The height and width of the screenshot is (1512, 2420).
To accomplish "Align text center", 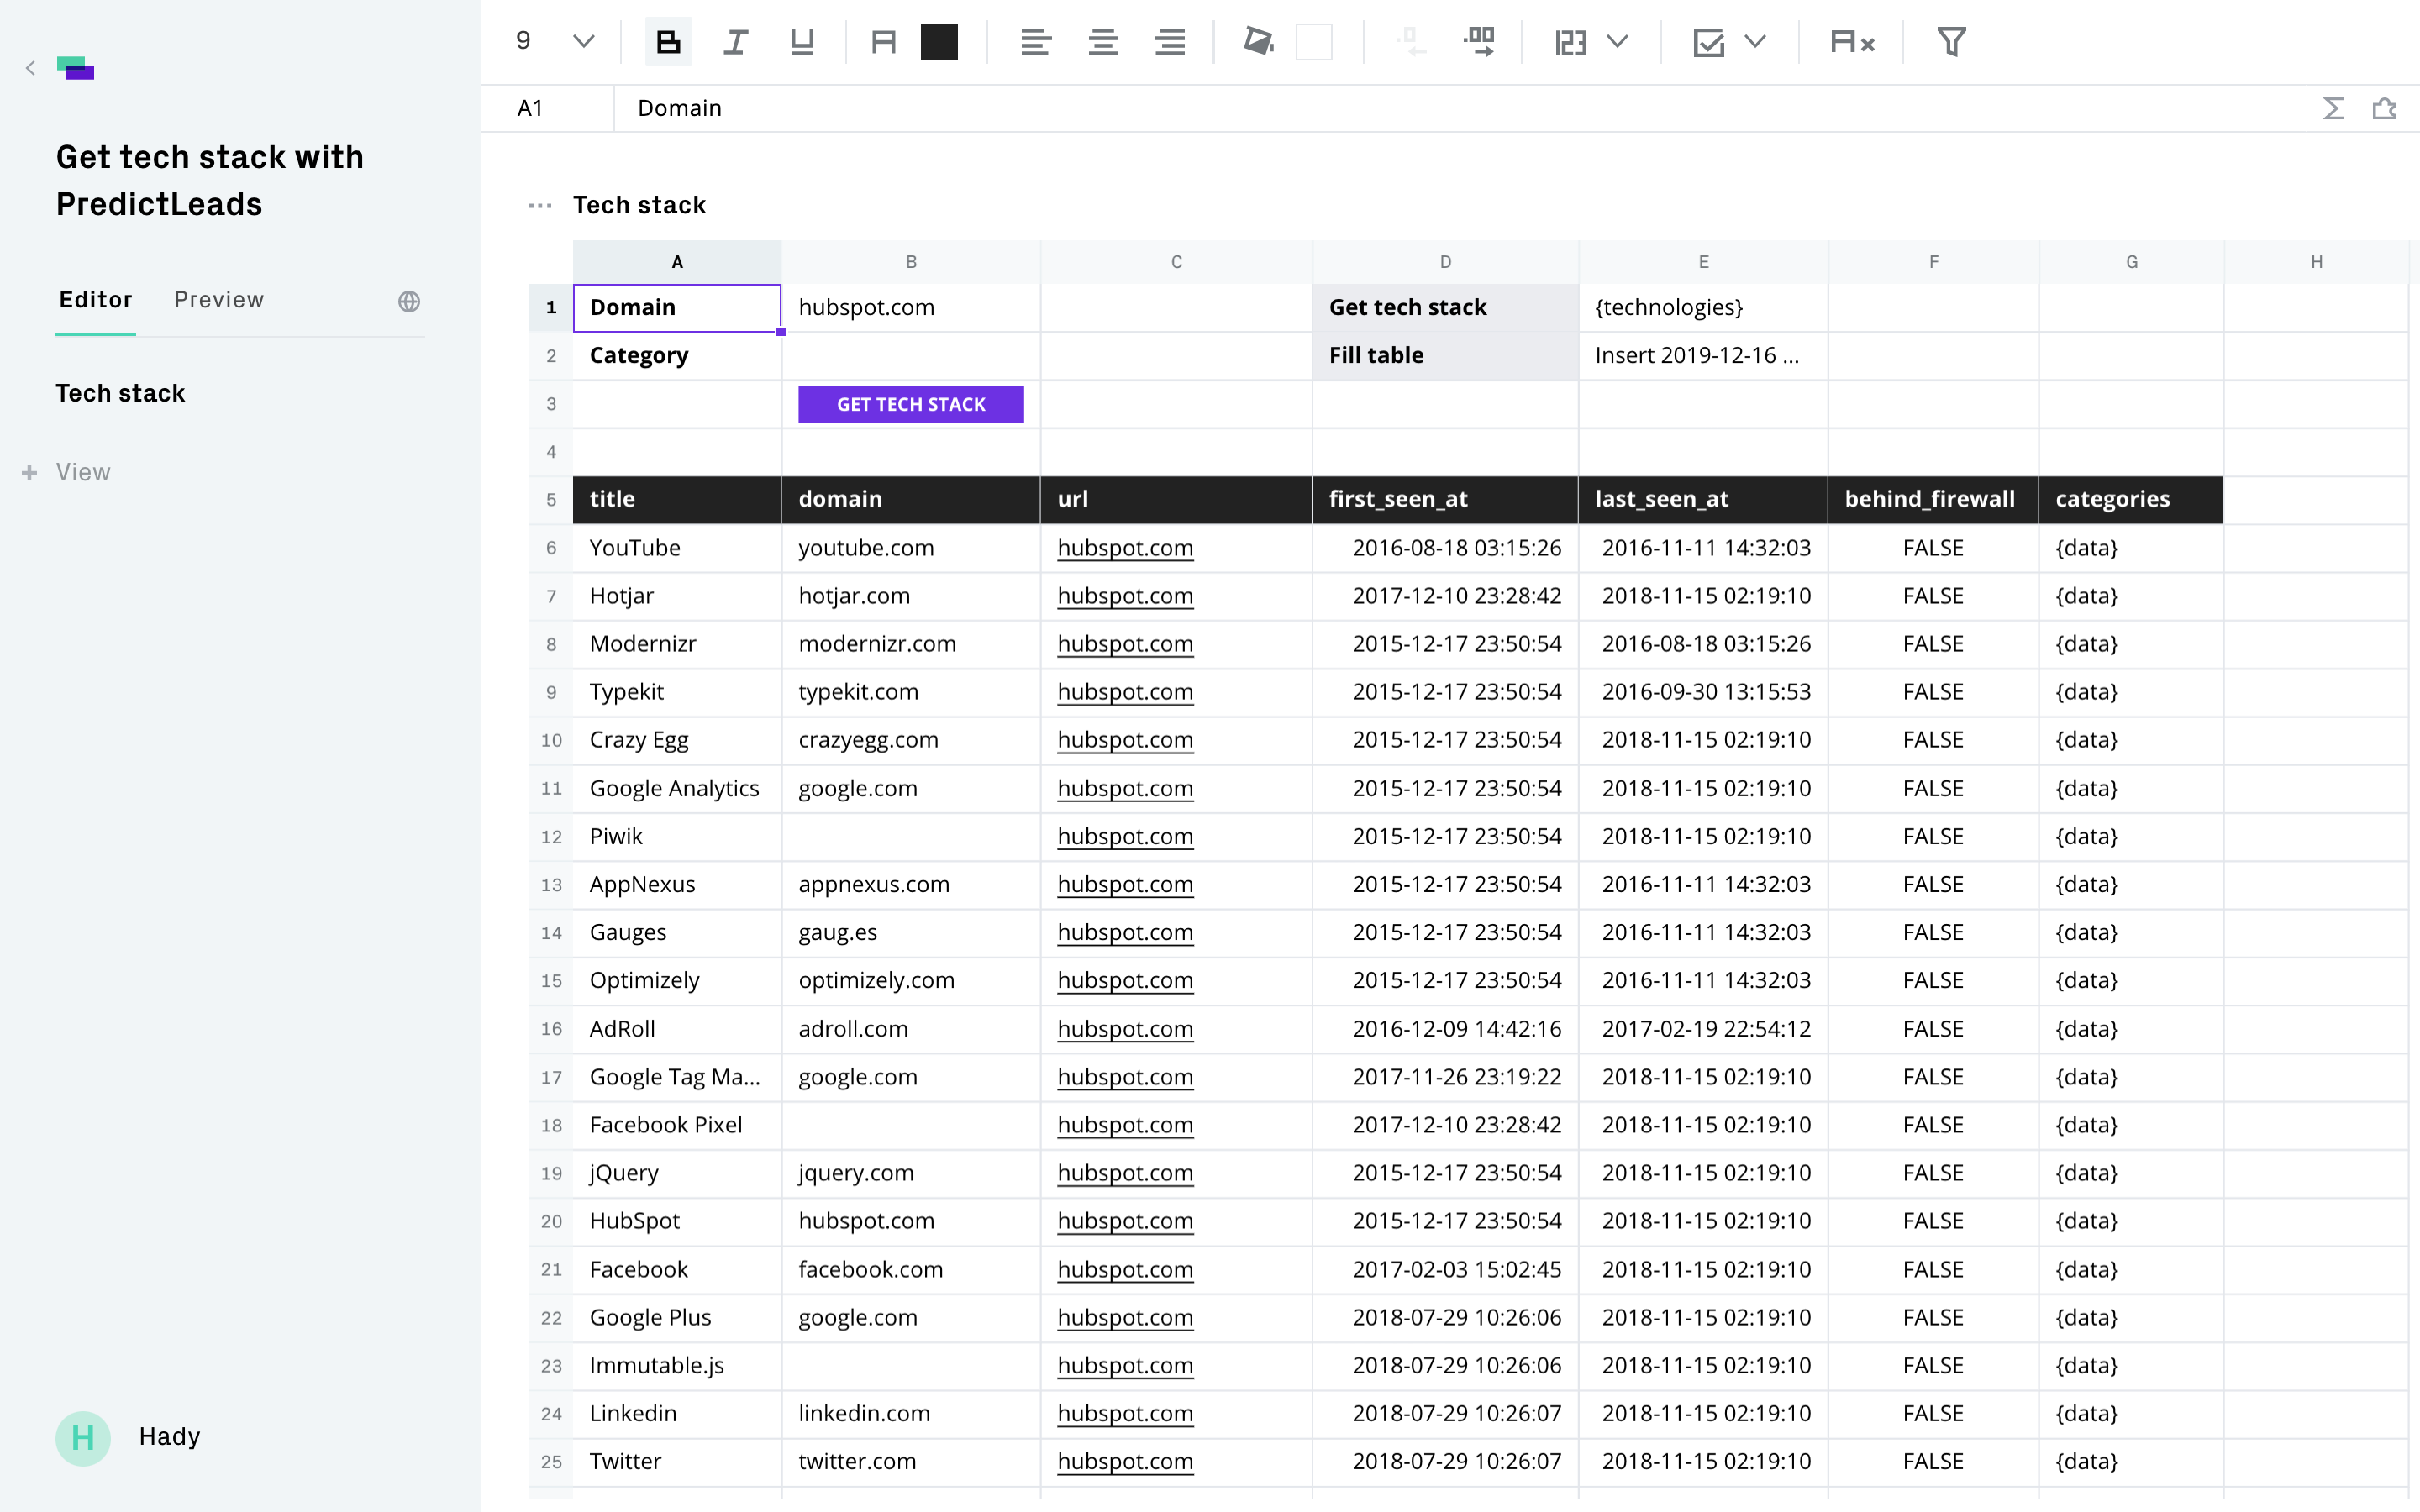I will [x=1102, y=42].
